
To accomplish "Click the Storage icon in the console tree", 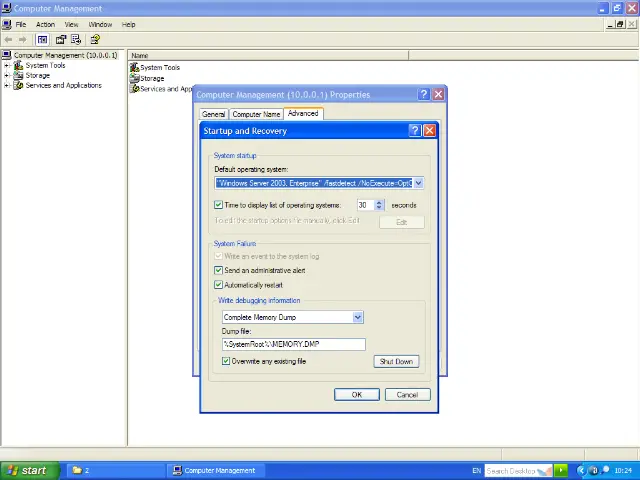I will coord(18,76).
